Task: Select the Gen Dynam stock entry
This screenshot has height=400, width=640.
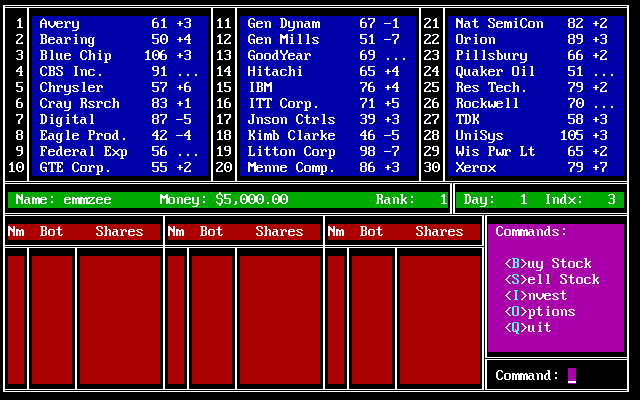Action: 328,24
